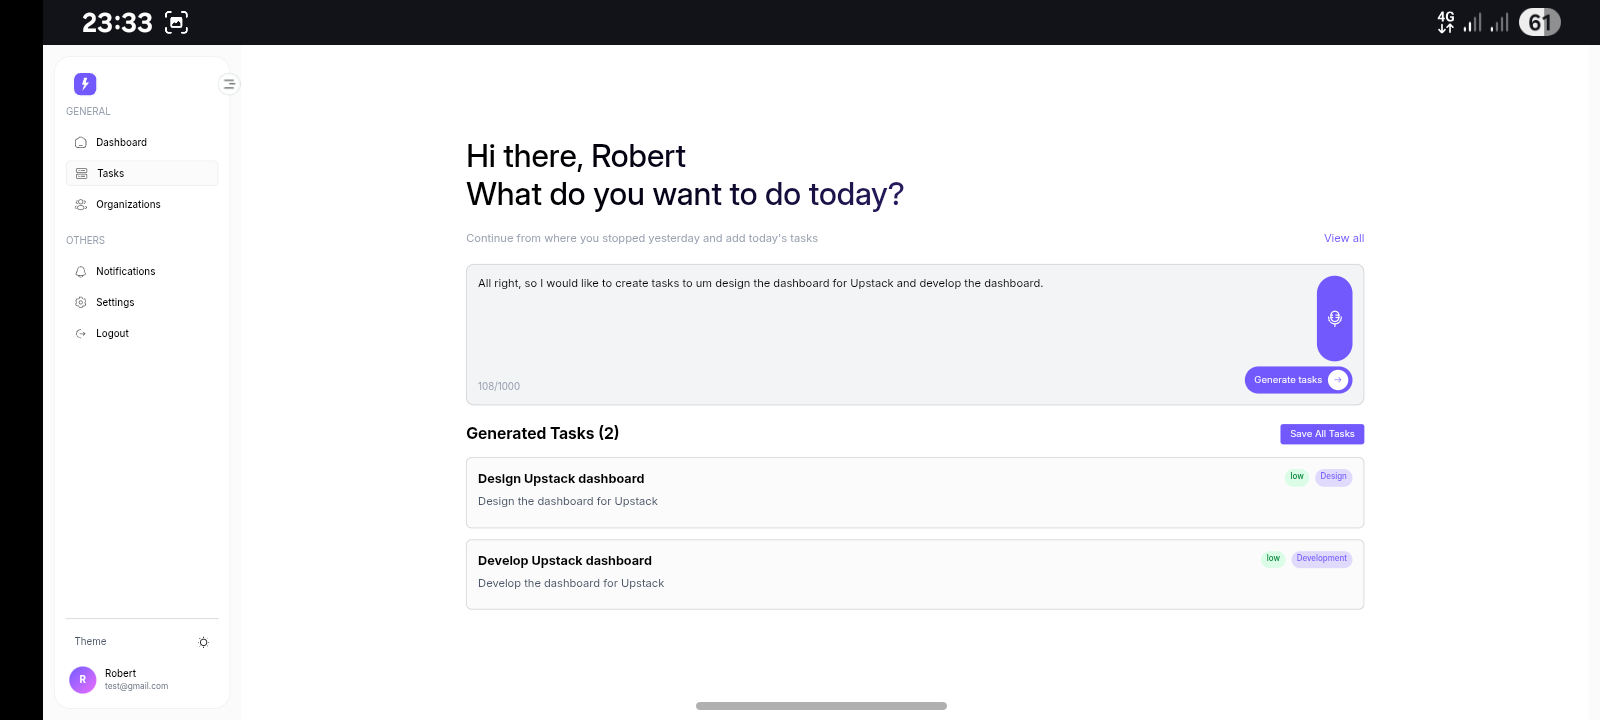1600x720 pixels.
Task: Click the Generate tasks button
Action: point(1298,380)
